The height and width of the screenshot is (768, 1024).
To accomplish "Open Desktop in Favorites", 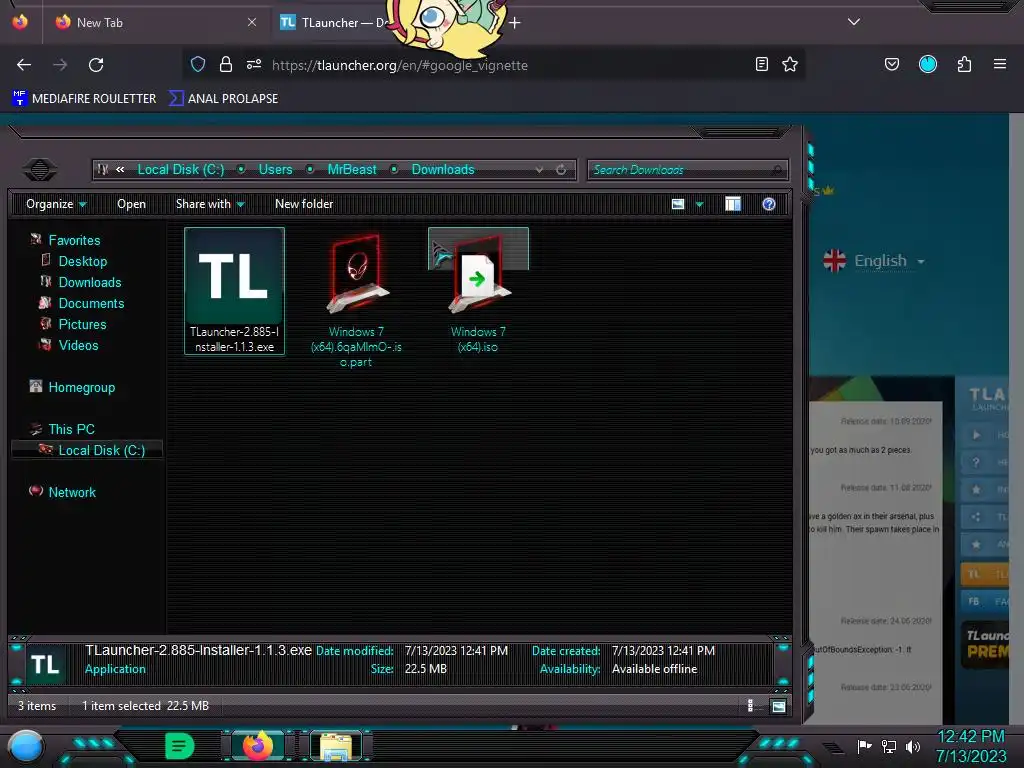I will tap(82, 261).
